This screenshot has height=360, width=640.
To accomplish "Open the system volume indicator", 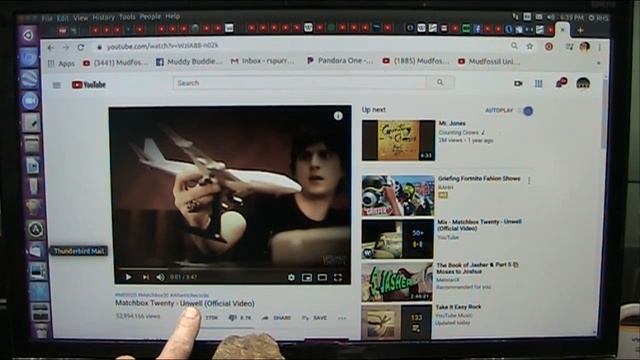I will (551, 17).
